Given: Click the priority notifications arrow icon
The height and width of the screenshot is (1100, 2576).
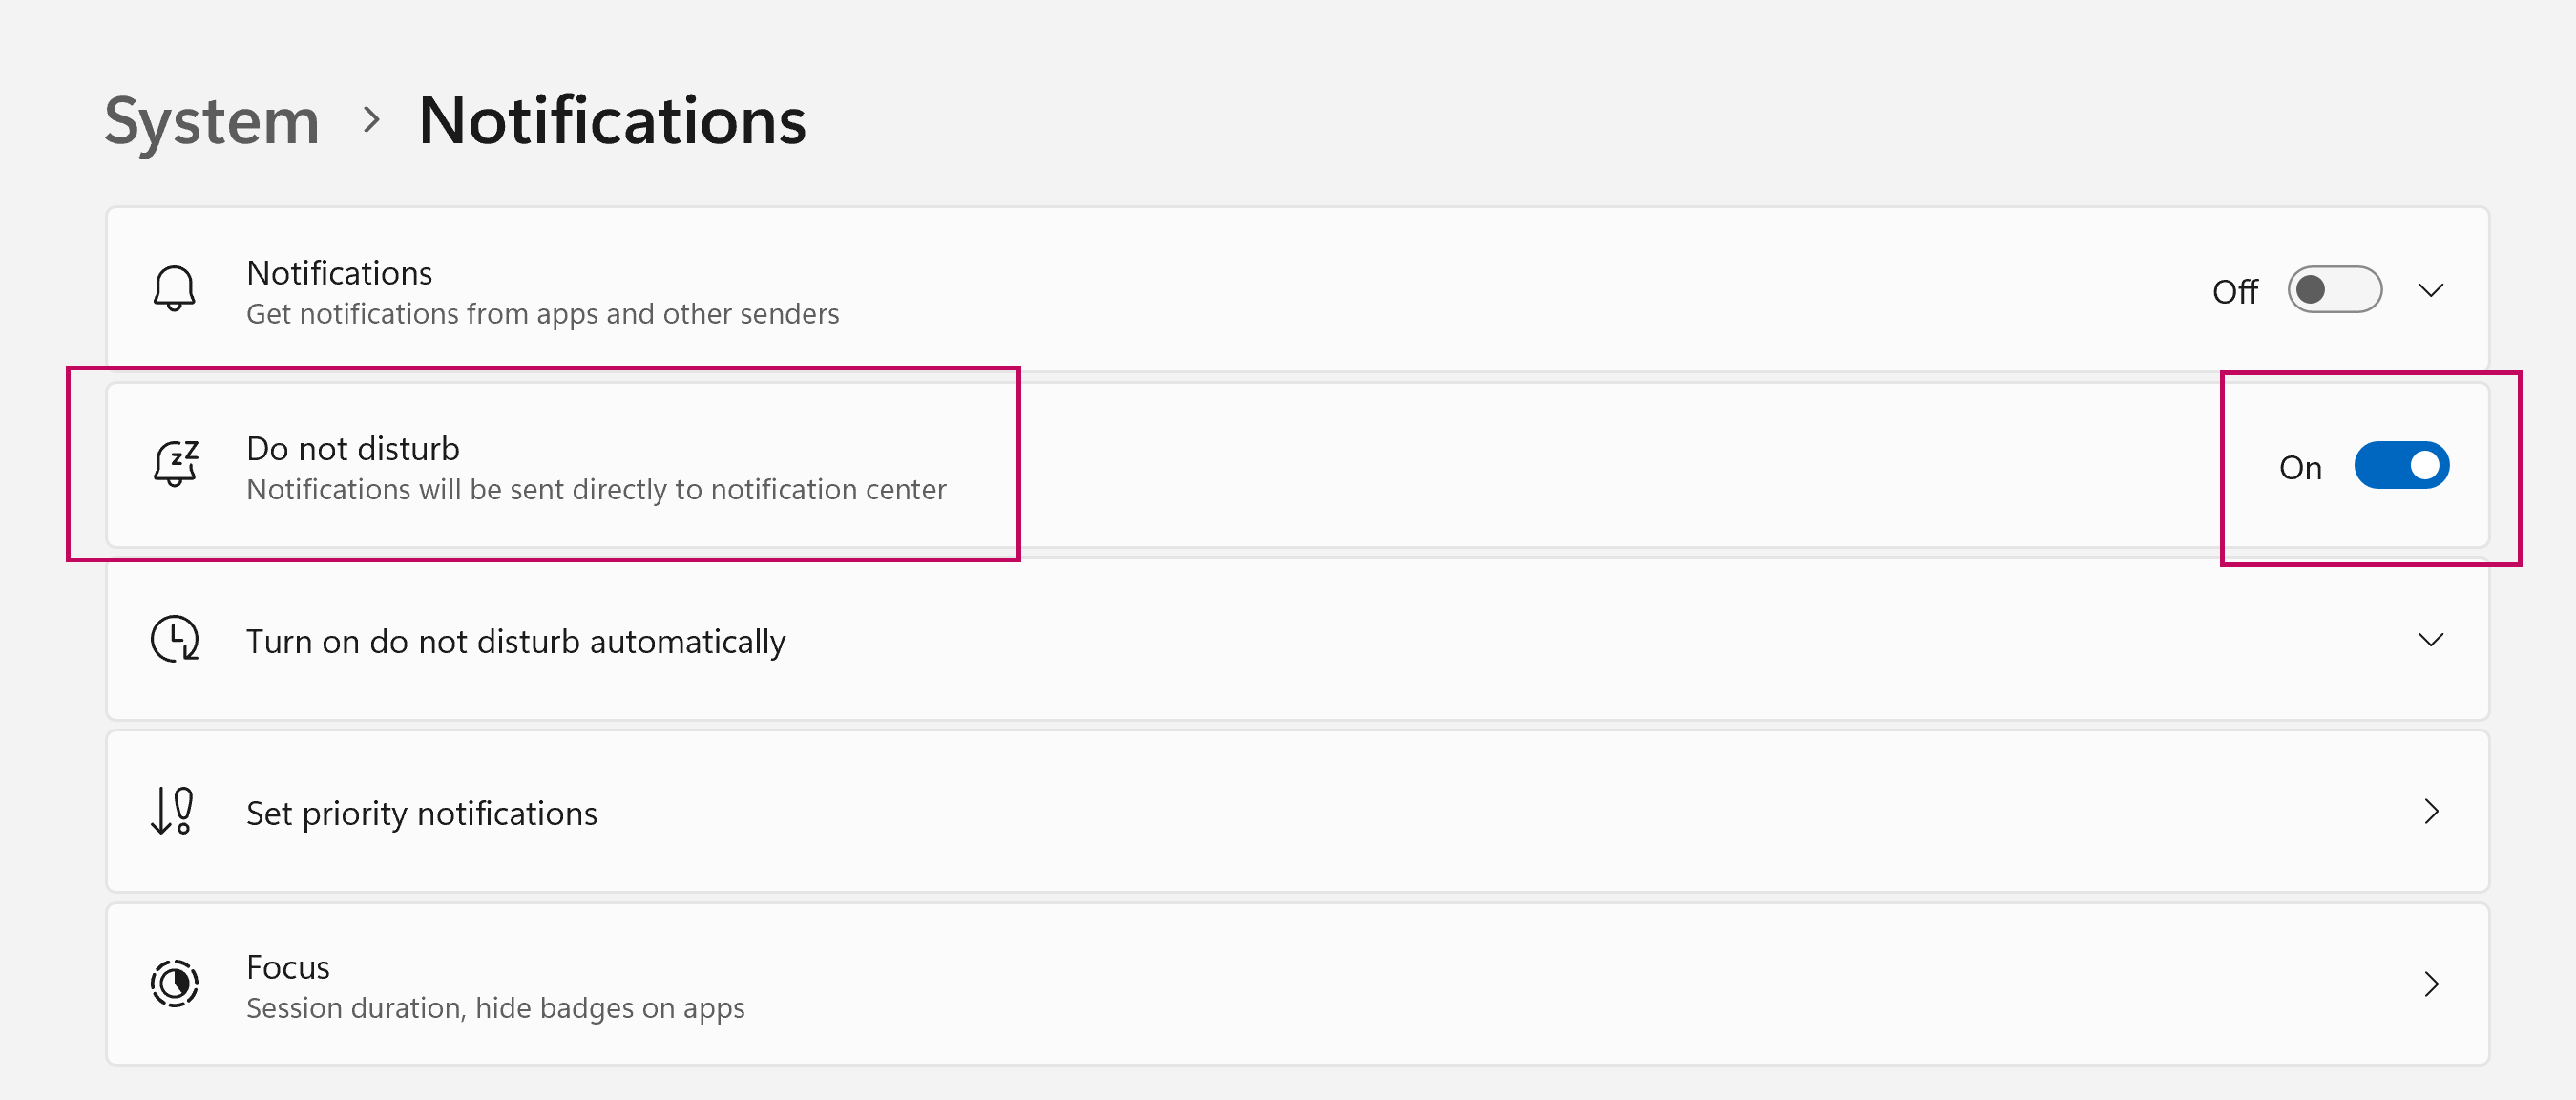Looking at the screenshot, I should 172,811.
